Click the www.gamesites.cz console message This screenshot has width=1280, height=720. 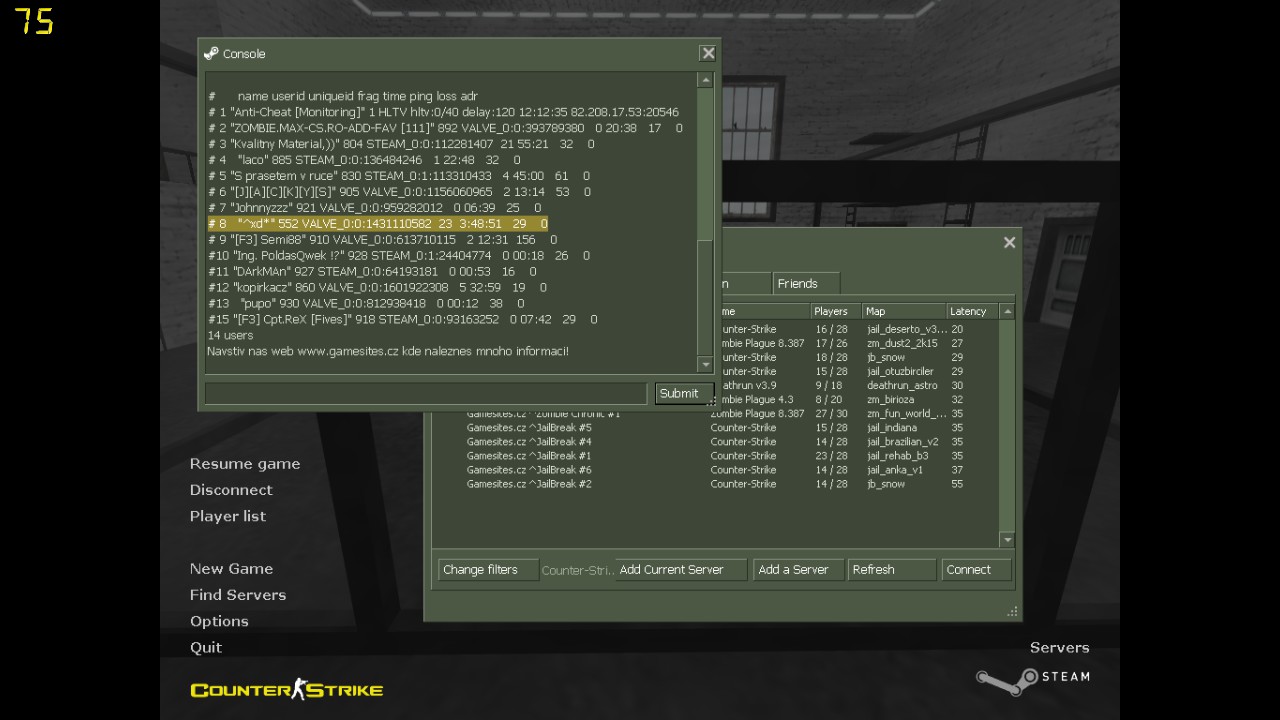388,351
